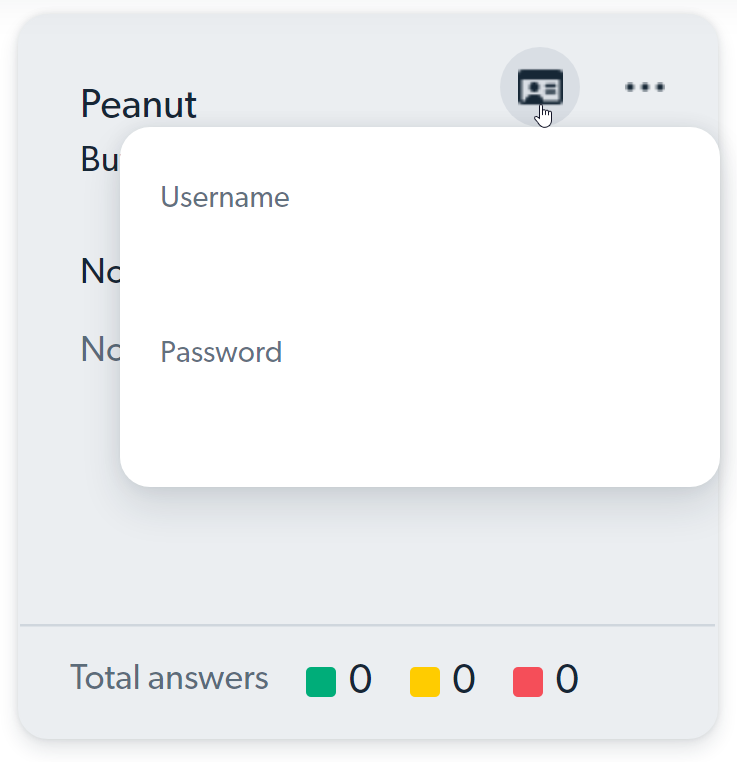The width and height of the screenshot is (737, 762).
Task: Click the divider line above Total answers
Action: point(367,625)
